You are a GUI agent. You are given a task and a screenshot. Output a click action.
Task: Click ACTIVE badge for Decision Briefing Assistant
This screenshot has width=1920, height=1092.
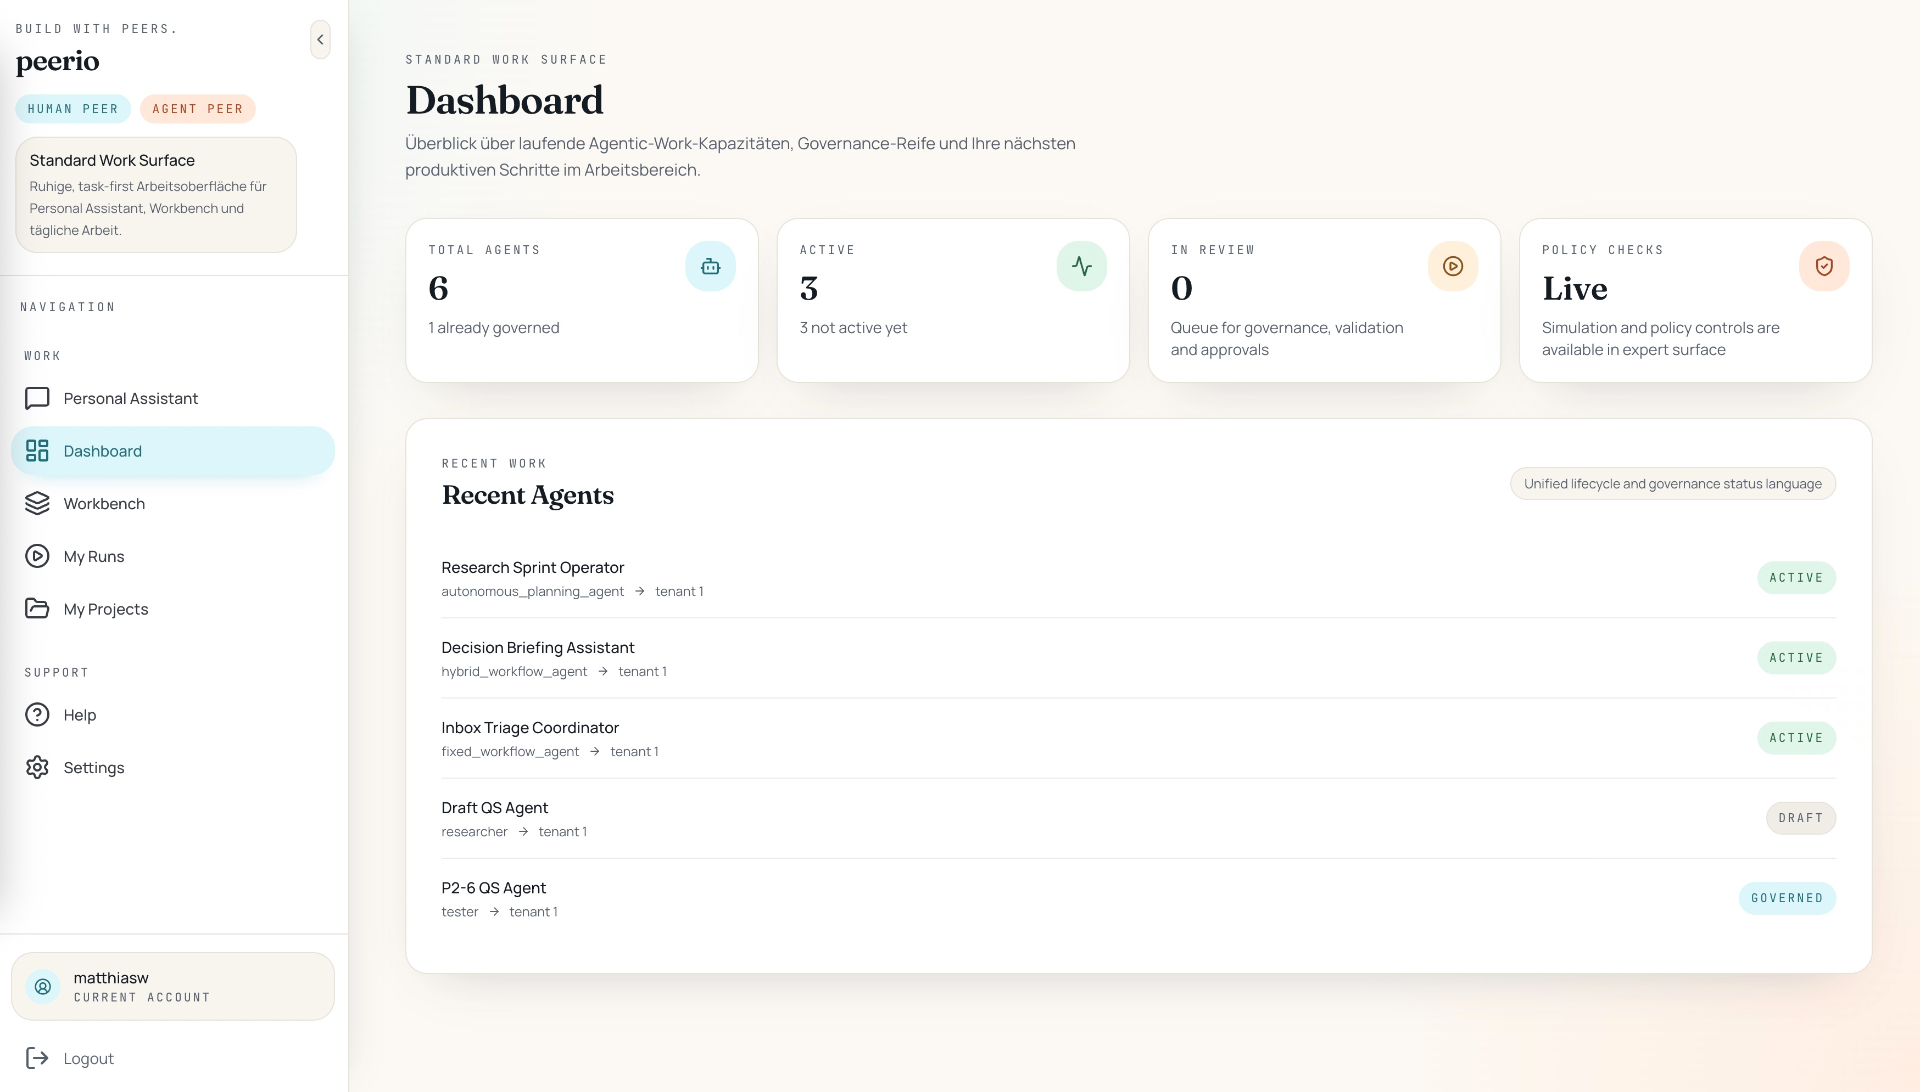[x=1796, y=658]
